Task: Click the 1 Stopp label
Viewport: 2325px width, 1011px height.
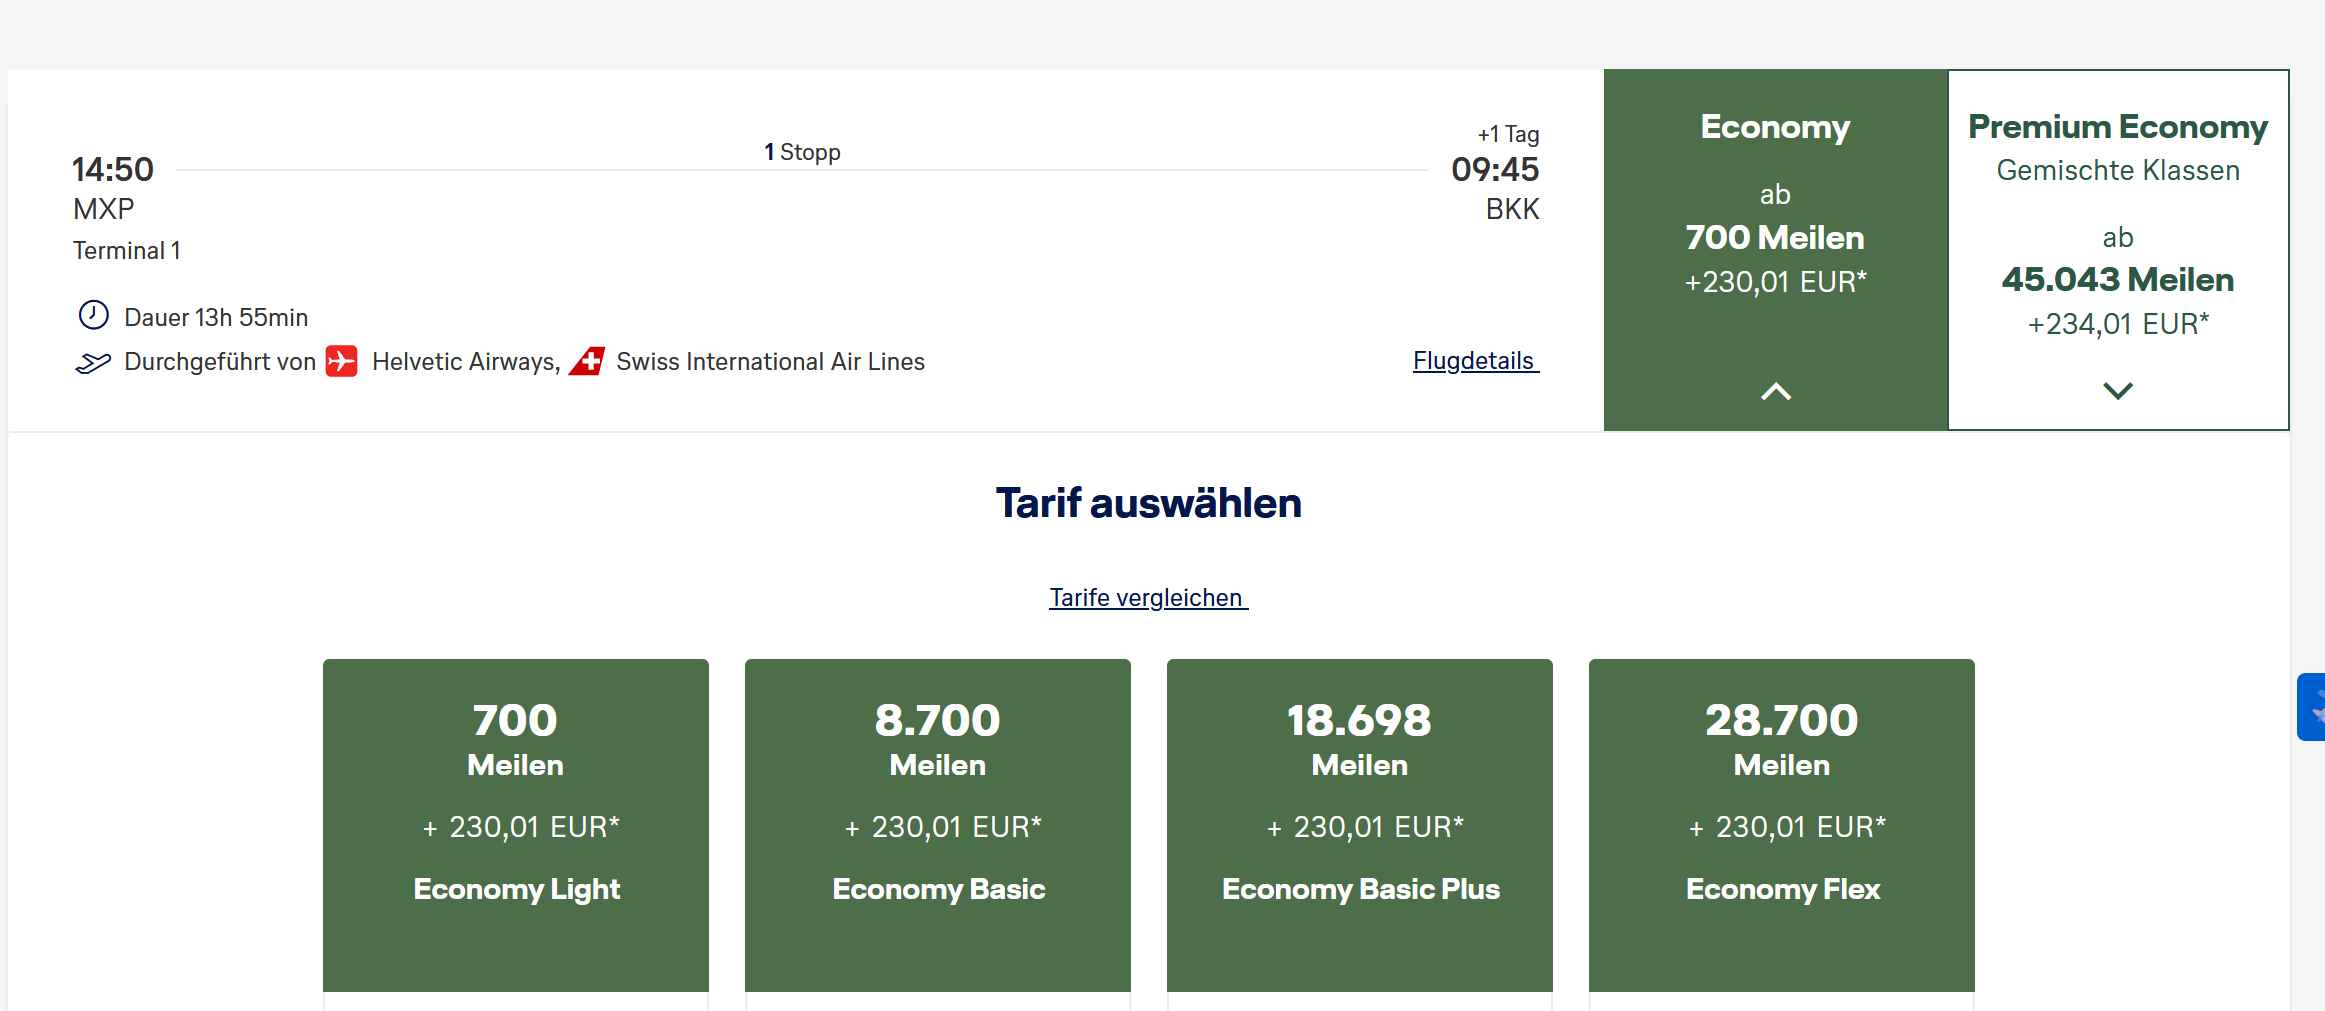Action: pyautogui.click(x=802, y=152)
